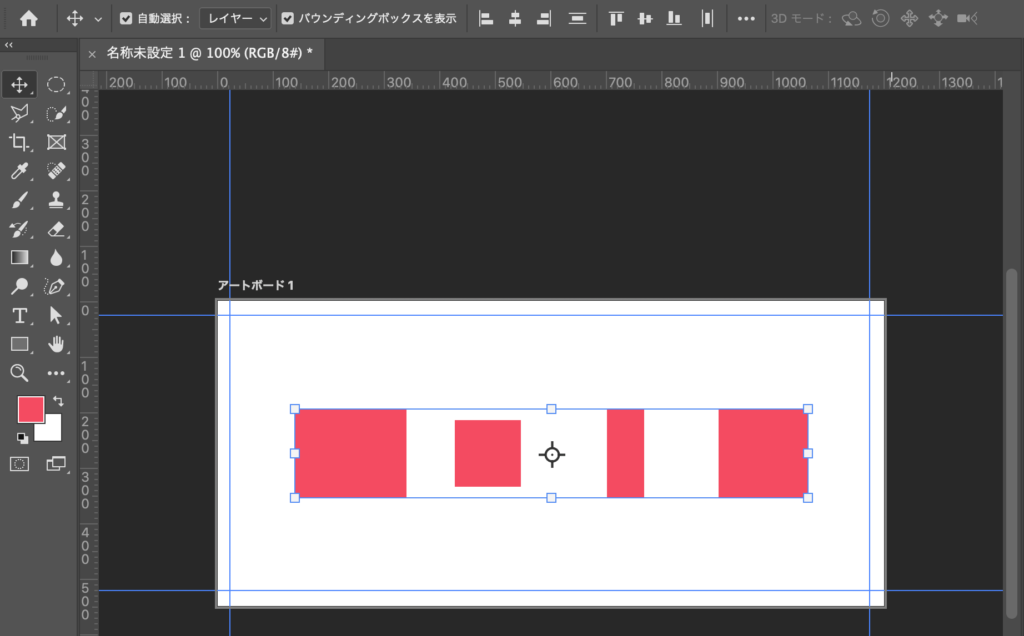Image resolution: width=1024 pixels, height=636 pixels.
Task: Uncheck the 自動選択 checkbox
Action: pos(126,18)
